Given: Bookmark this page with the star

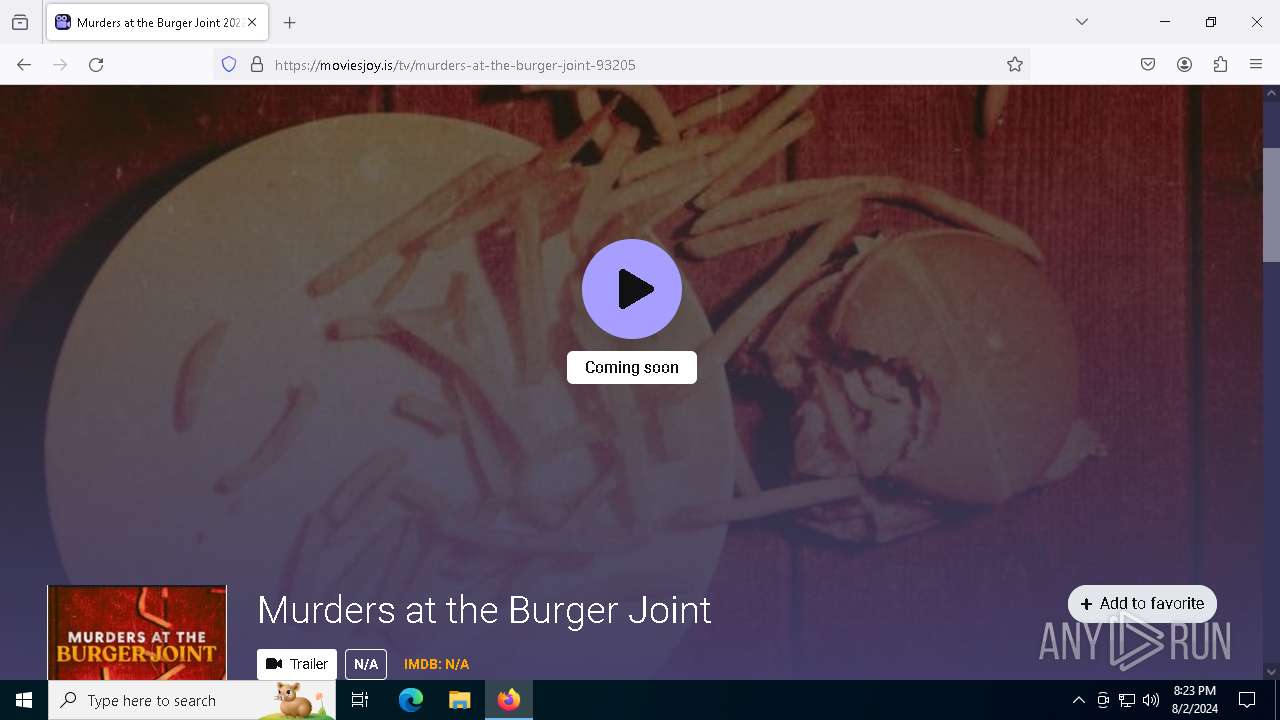Looking at the screenshot, I should (x=1015, y=65).
